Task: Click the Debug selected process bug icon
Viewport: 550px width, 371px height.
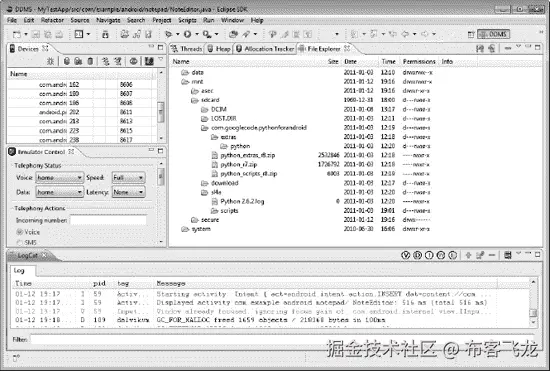Action: point(51,61)
